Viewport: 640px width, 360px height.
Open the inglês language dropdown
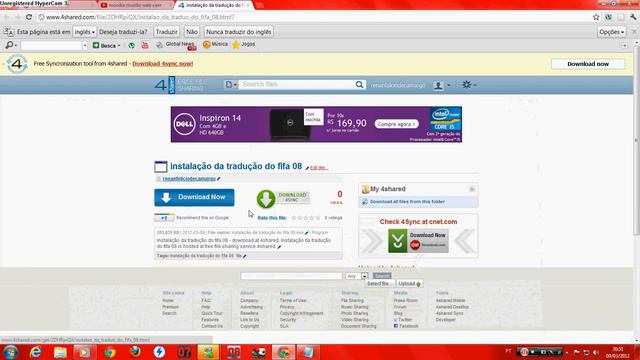pyautogui.click(x=84, y=32)
